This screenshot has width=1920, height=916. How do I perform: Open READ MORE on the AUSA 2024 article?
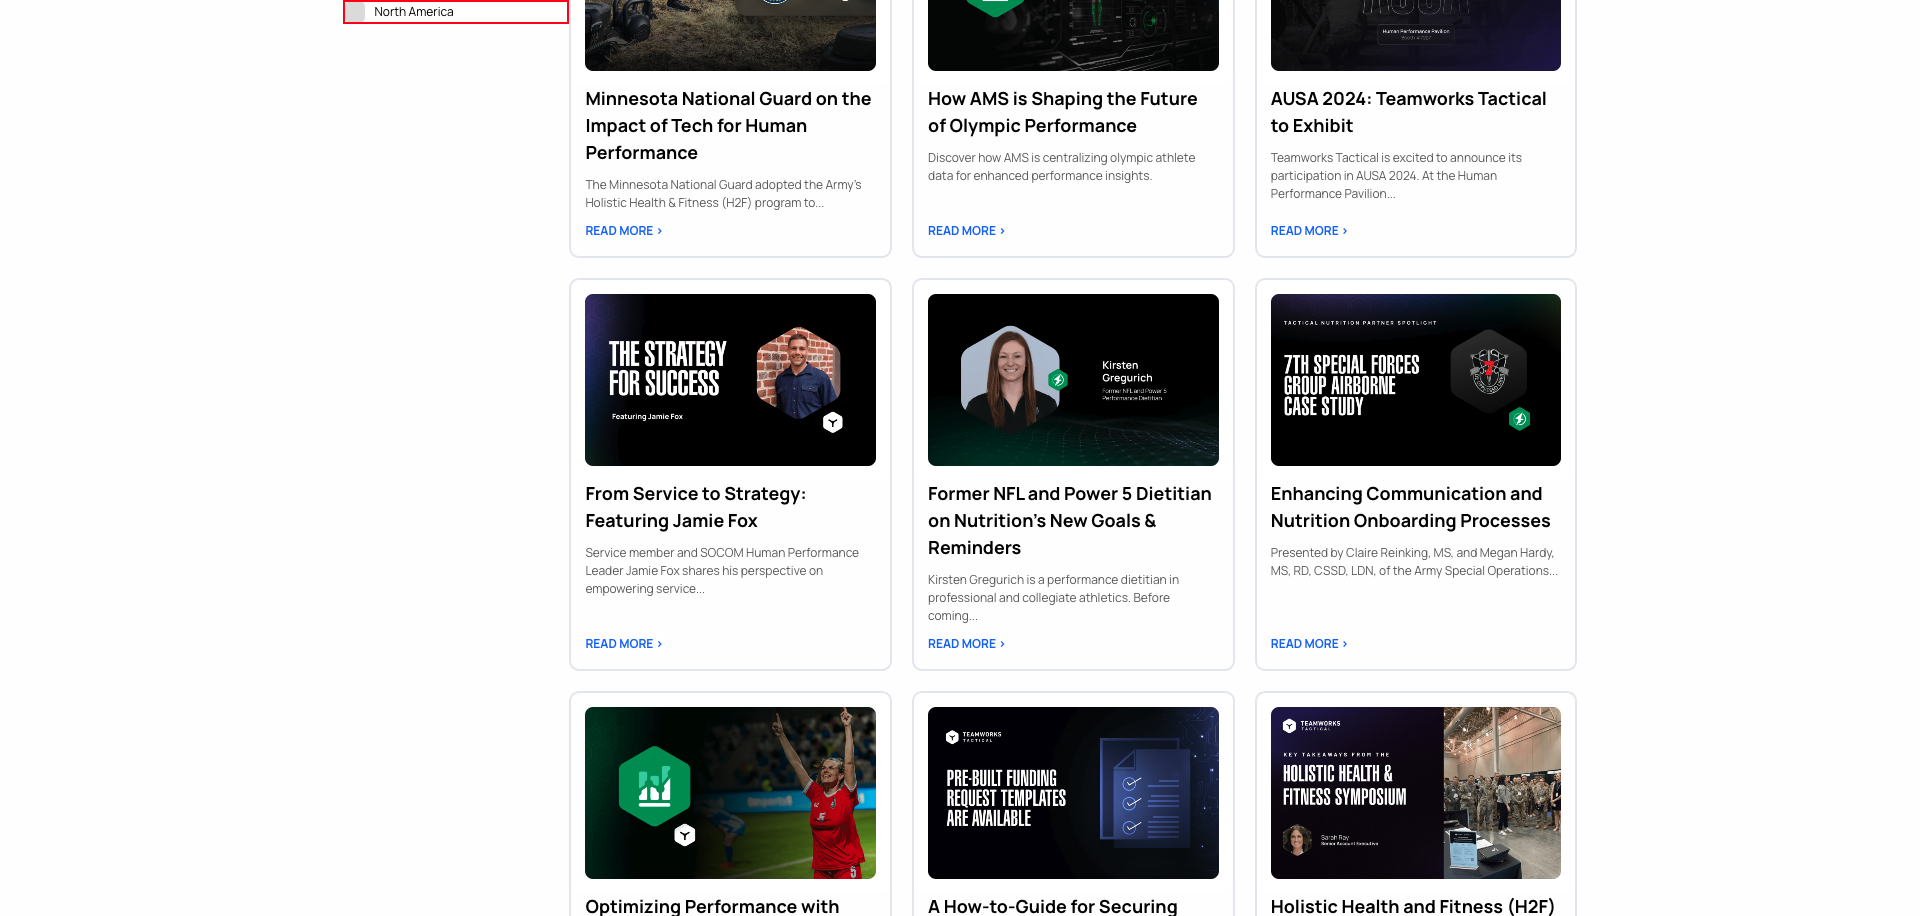(1307, 230)
